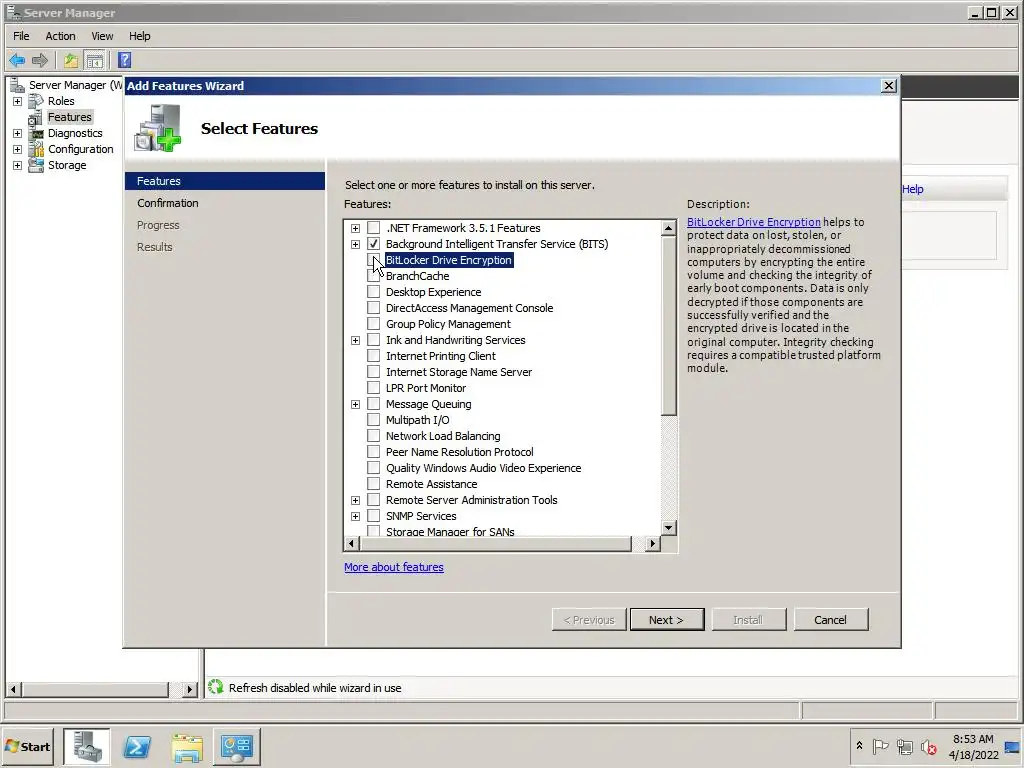Click Server Manager taskbar icon
The image size is (1024, 768).
pyautogui.click(x=87, y=746)
